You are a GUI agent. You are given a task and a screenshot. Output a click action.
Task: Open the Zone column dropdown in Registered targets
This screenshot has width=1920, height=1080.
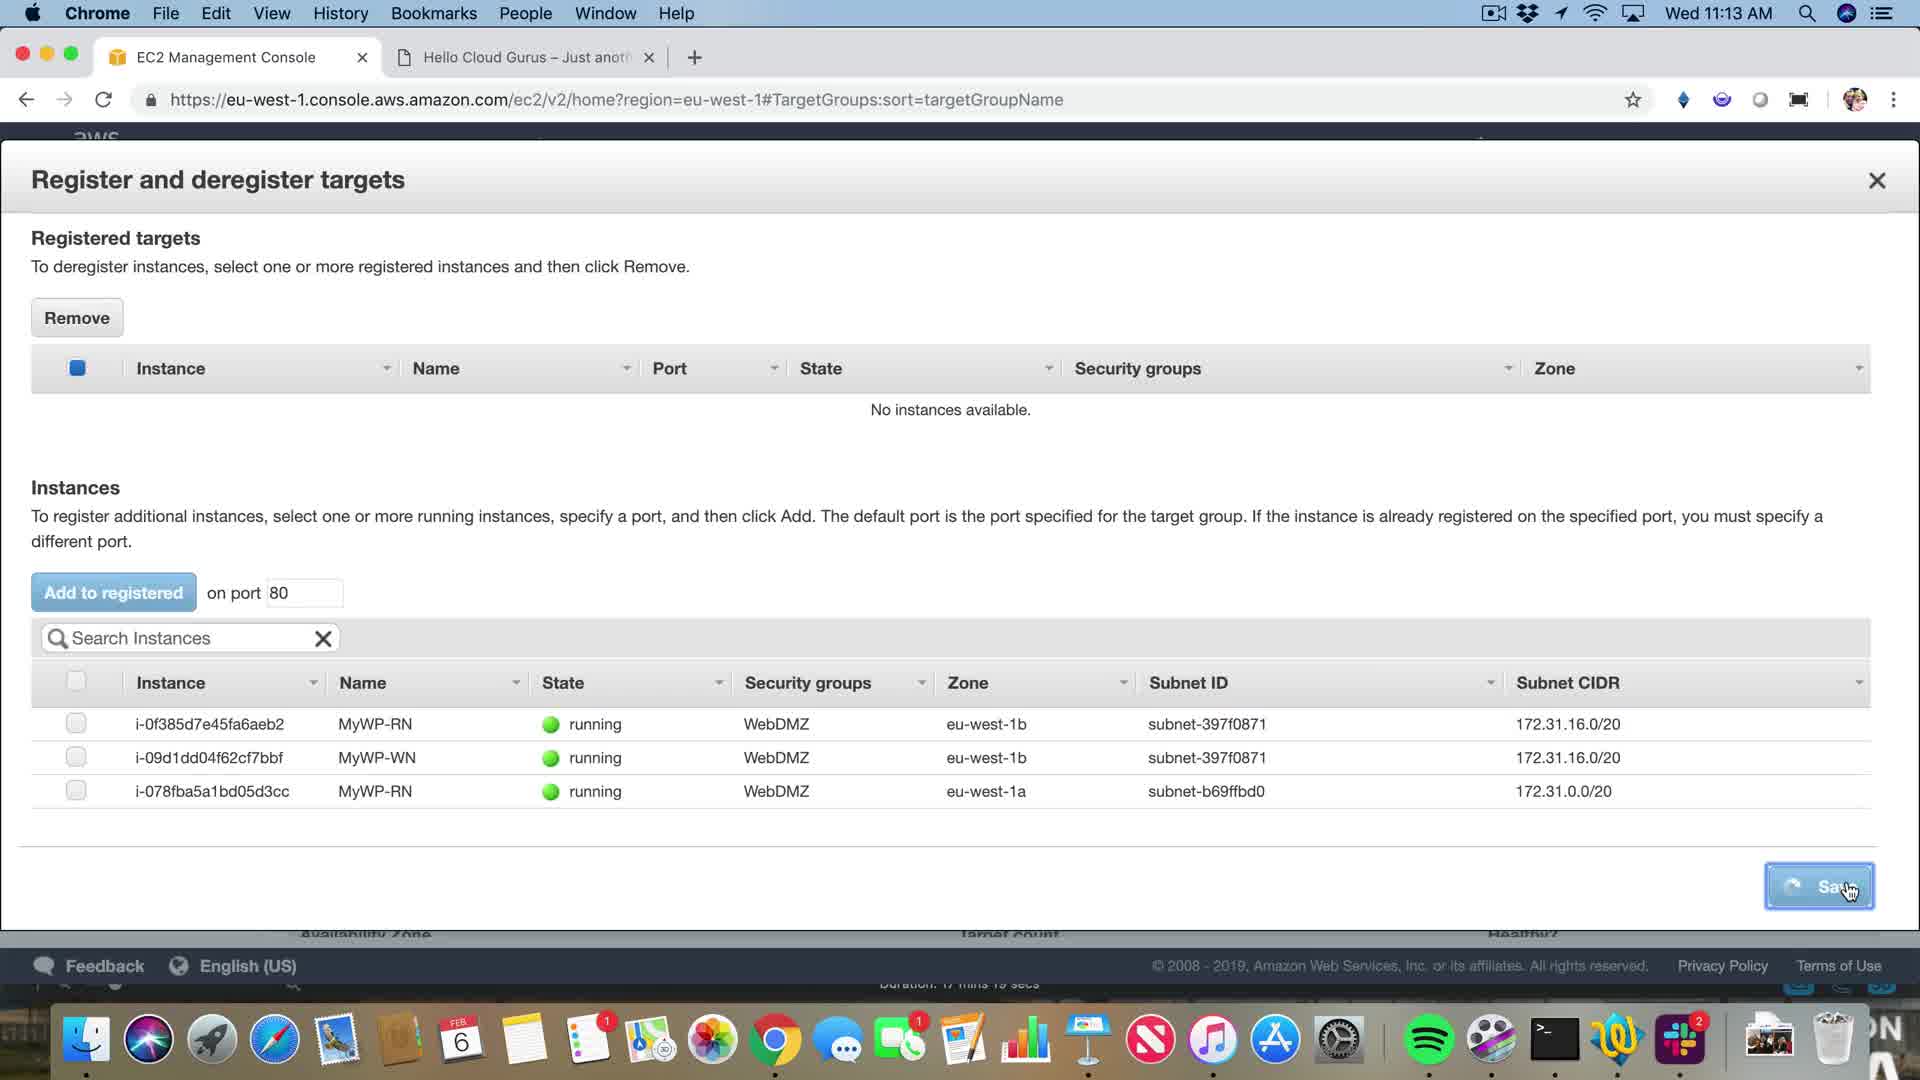coord(1858,369)
